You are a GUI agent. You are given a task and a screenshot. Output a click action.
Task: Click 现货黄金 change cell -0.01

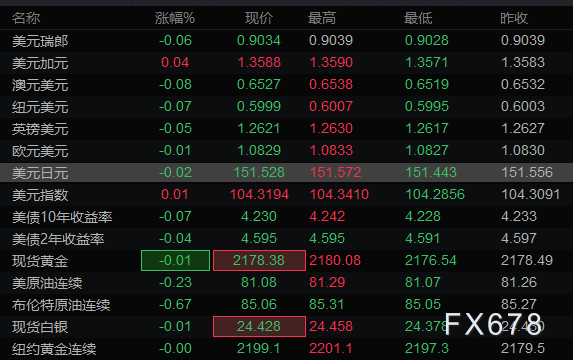(x=175, y=260)
